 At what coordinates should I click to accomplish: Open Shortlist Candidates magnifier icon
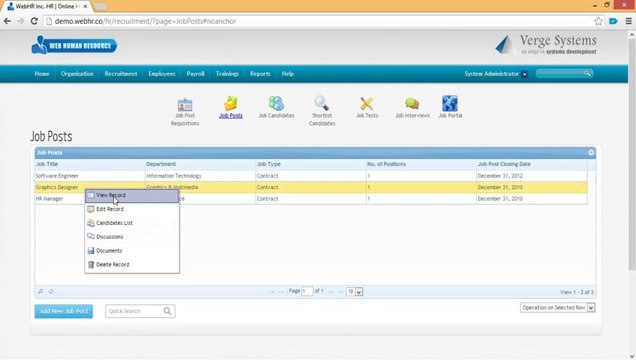pyautogui.click(x=322, y=103)
